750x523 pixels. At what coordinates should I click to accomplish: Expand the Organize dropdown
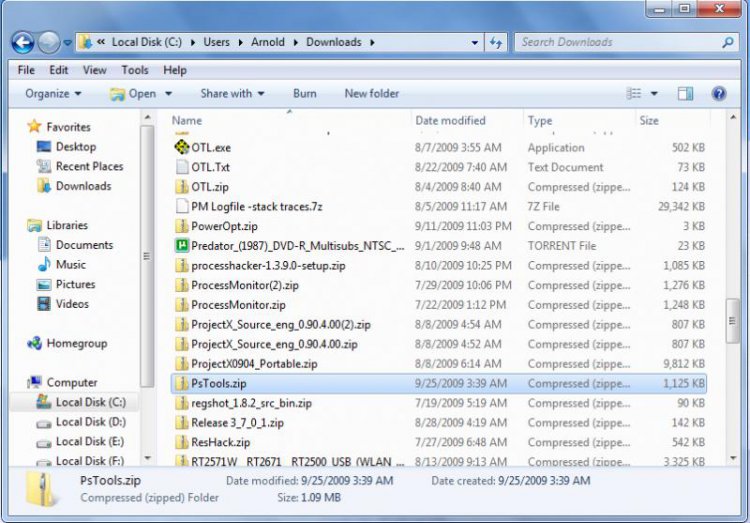pyautogui.click(x=53, y=94)
